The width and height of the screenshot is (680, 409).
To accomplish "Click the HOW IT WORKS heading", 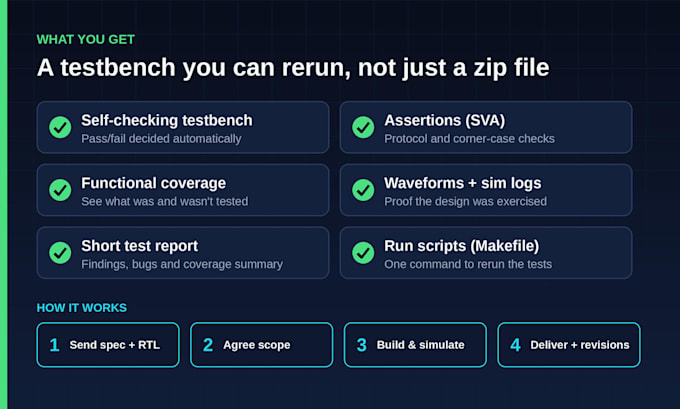I will (x=82, y=308).
